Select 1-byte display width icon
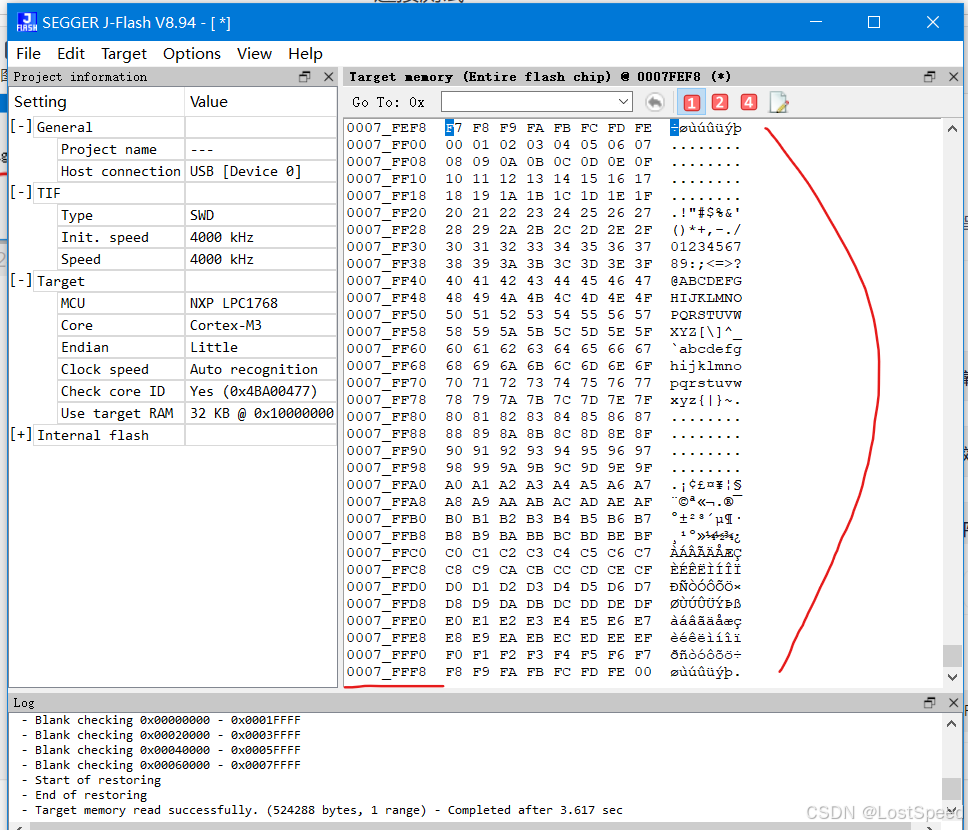Screen dimensions: 968x830 (x=691, y=102)
